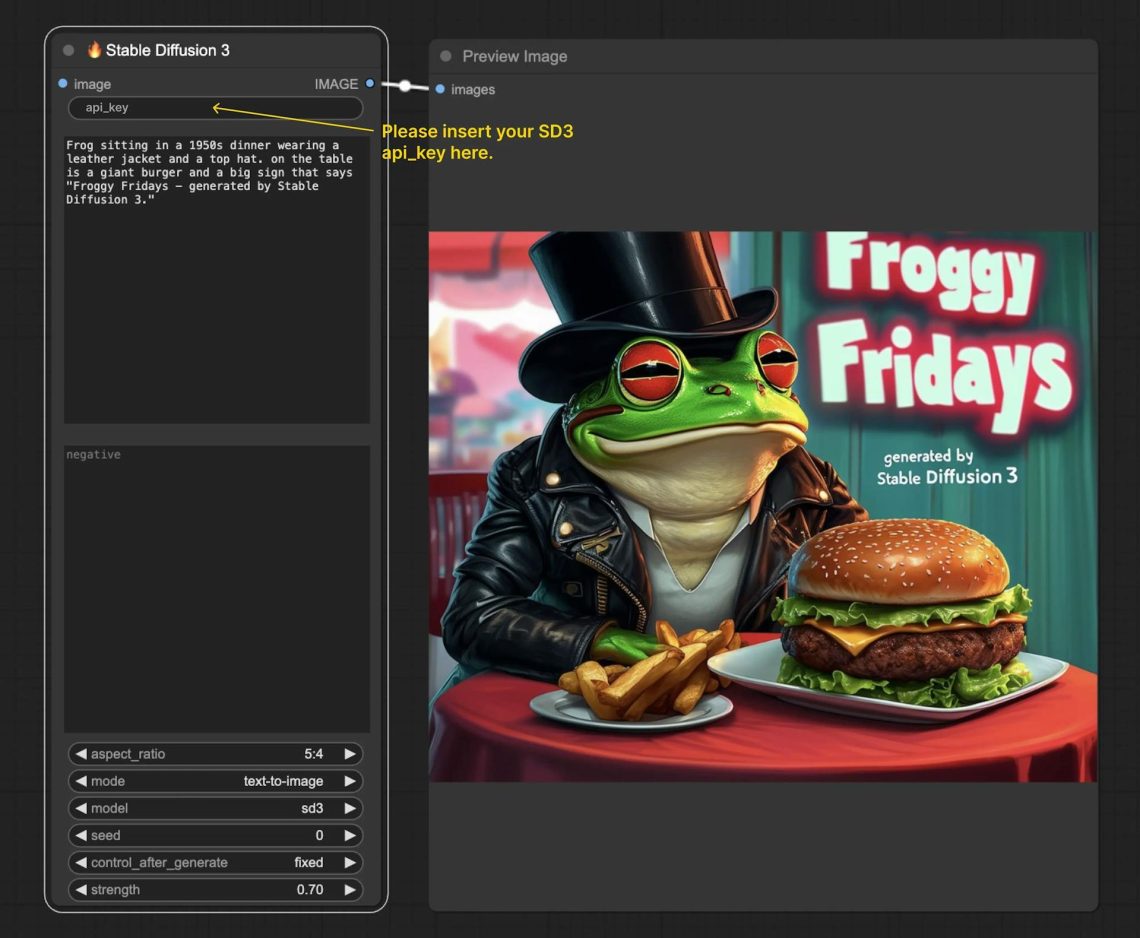The image size is (1140, 938).
Task: Click the api_key input field
Action: [x=215, y=108]
